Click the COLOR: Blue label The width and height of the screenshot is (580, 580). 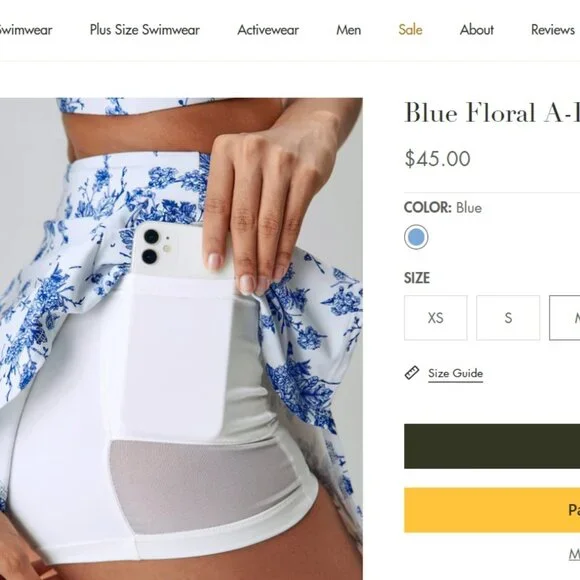[443, 208]
